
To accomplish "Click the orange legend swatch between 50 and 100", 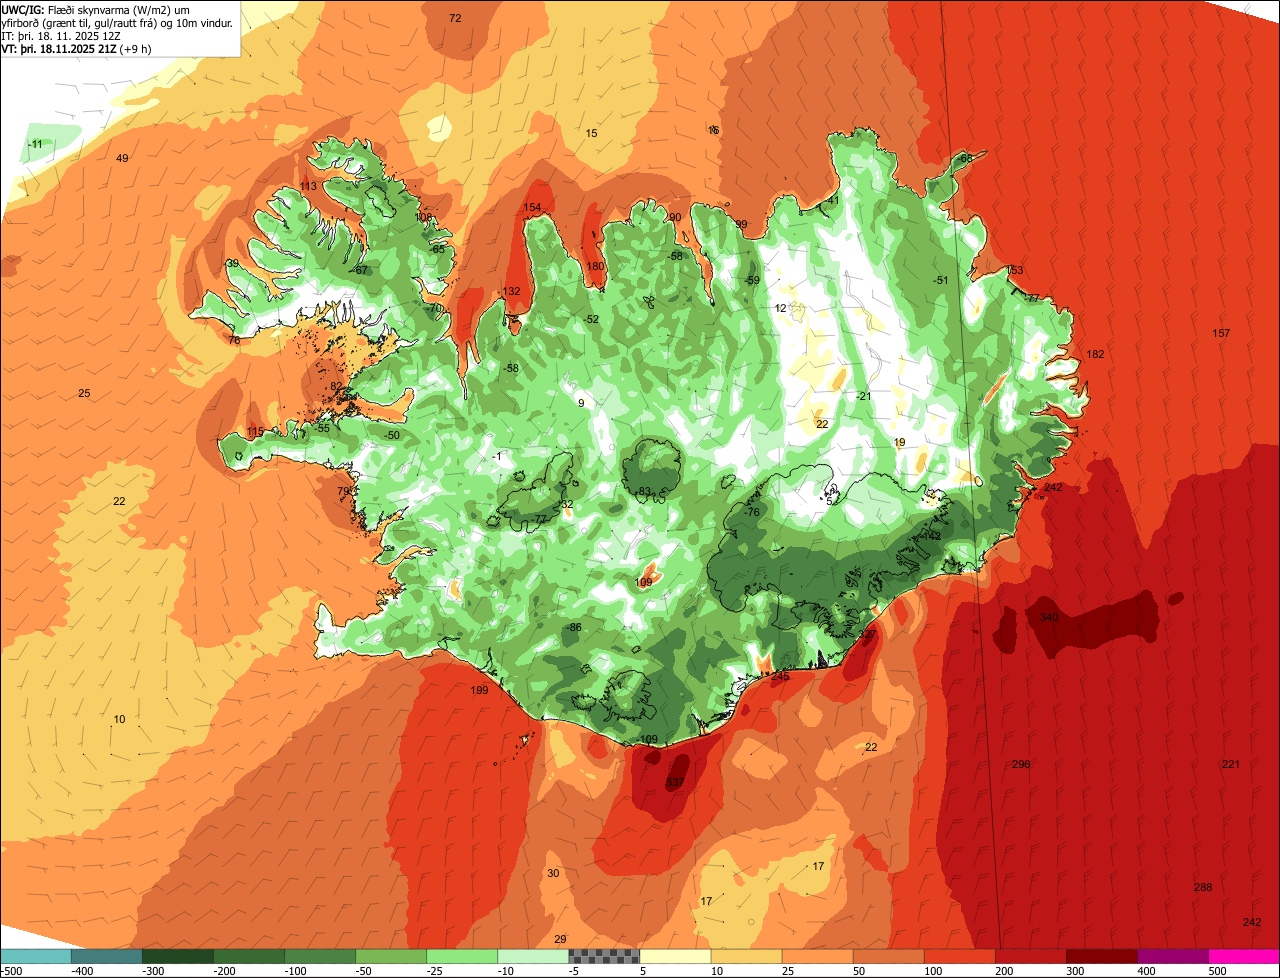I will pos(888,956).
